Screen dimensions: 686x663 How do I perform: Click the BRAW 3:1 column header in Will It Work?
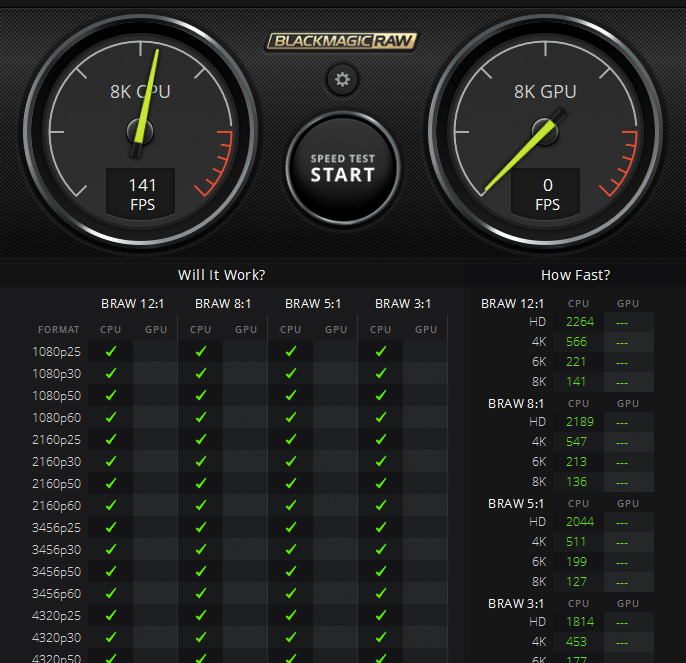[x=403, y=304]
